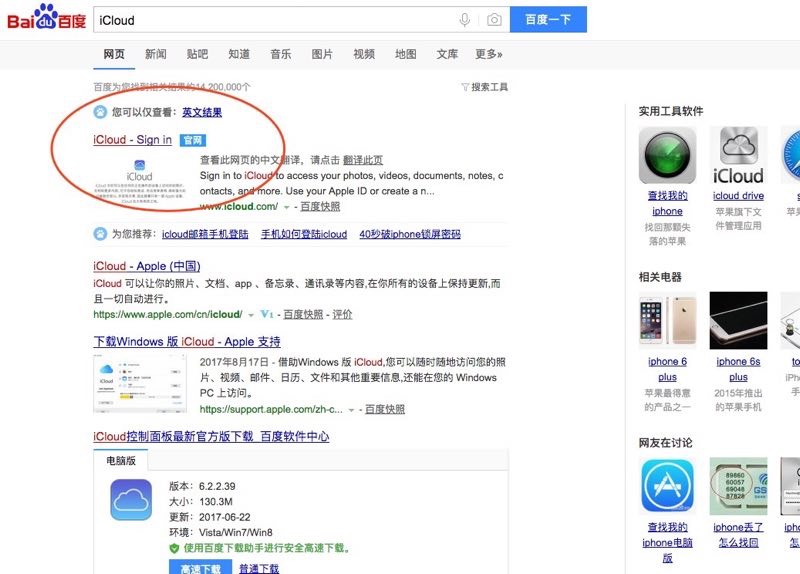Open 搜索工具 filter options
Viewport: 800px width, 574px height.
485,87
